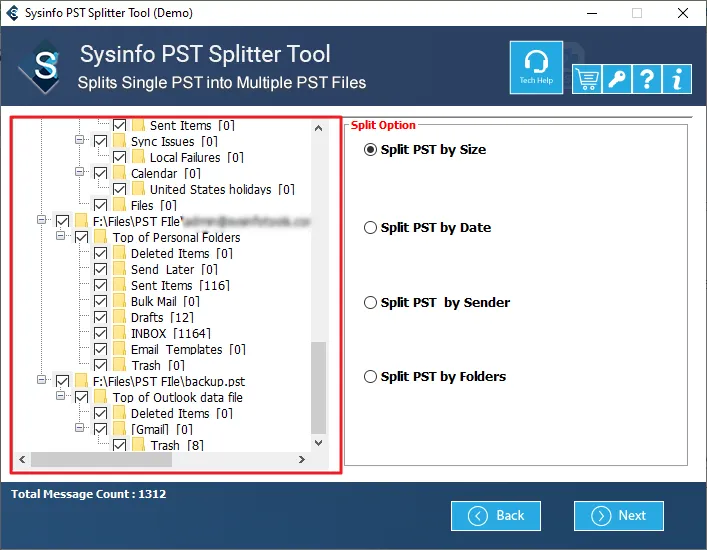Uncheck the Sync Issues checkbox
Viewport: 707px width, 550px height.
point(101,141)
